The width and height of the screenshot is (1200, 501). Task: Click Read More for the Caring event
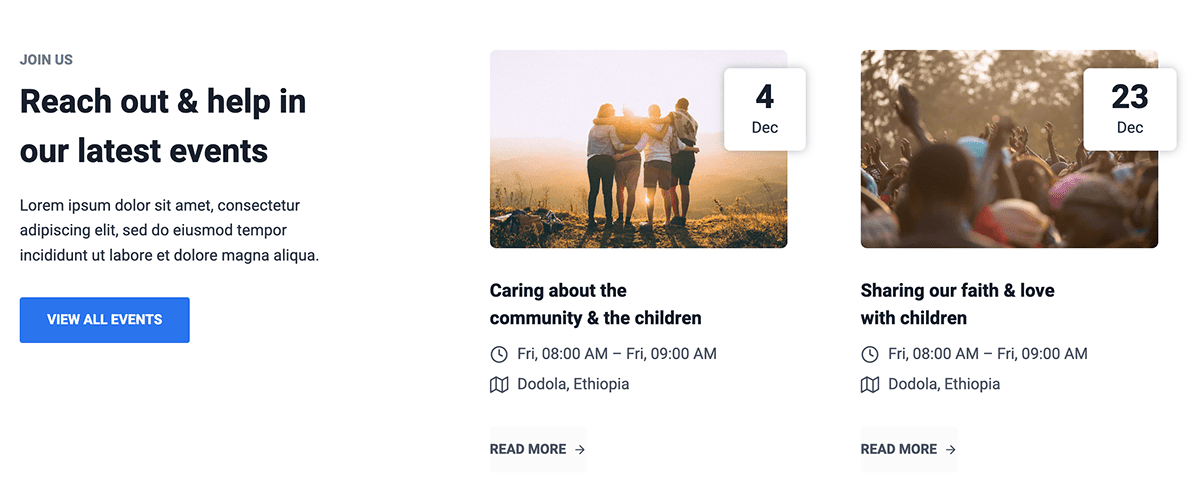tap(528, 449)
